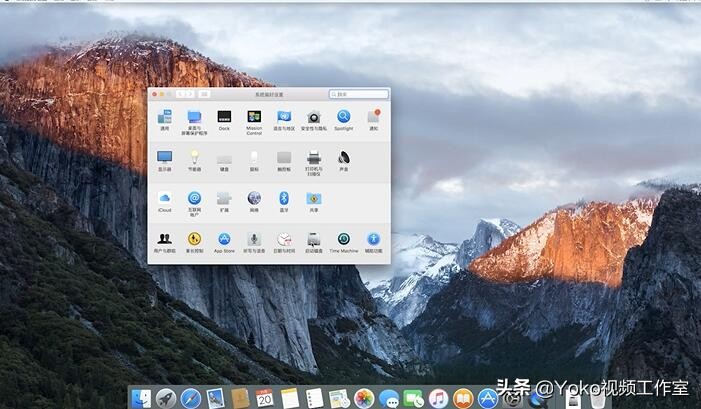
Task: Click the Show All grid button
Action: 204,94
